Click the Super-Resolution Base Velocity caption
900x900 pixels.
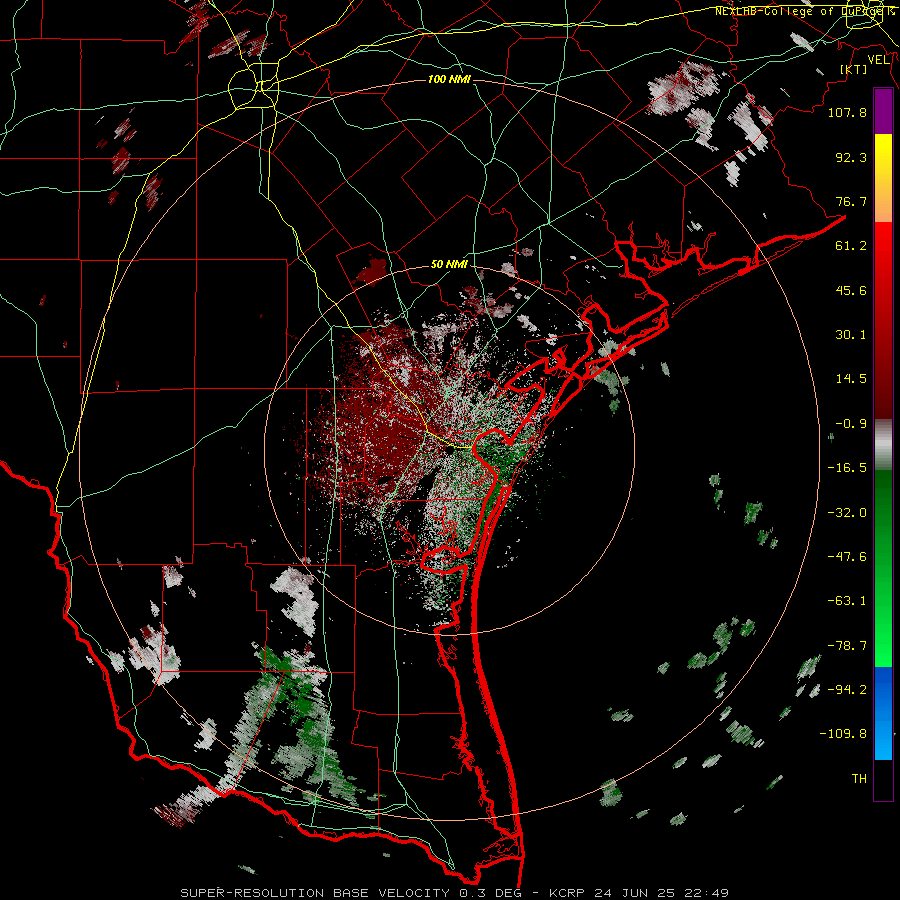tap(455, 893)
